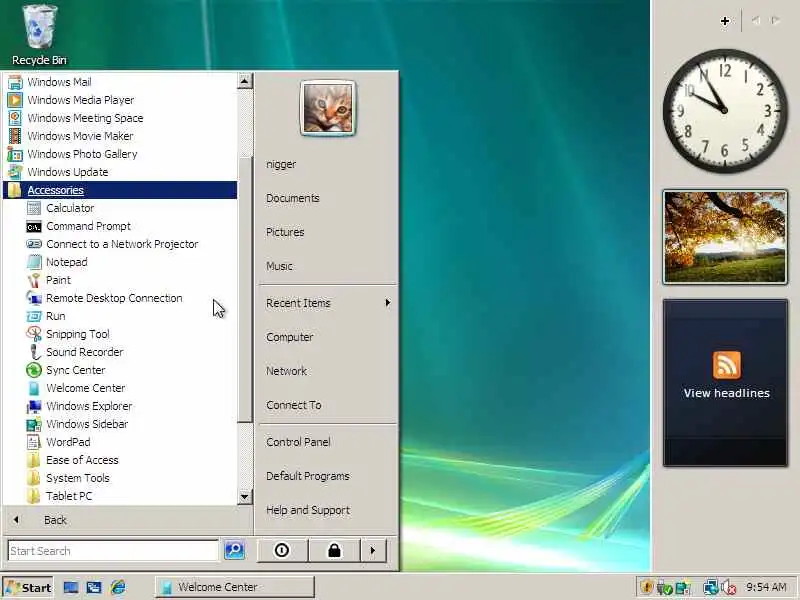Click Show Desktop quick launch icon
Image resolution: width=800 pixels, height=600 pixels.
pyautogui.click(x=71, y=587)
